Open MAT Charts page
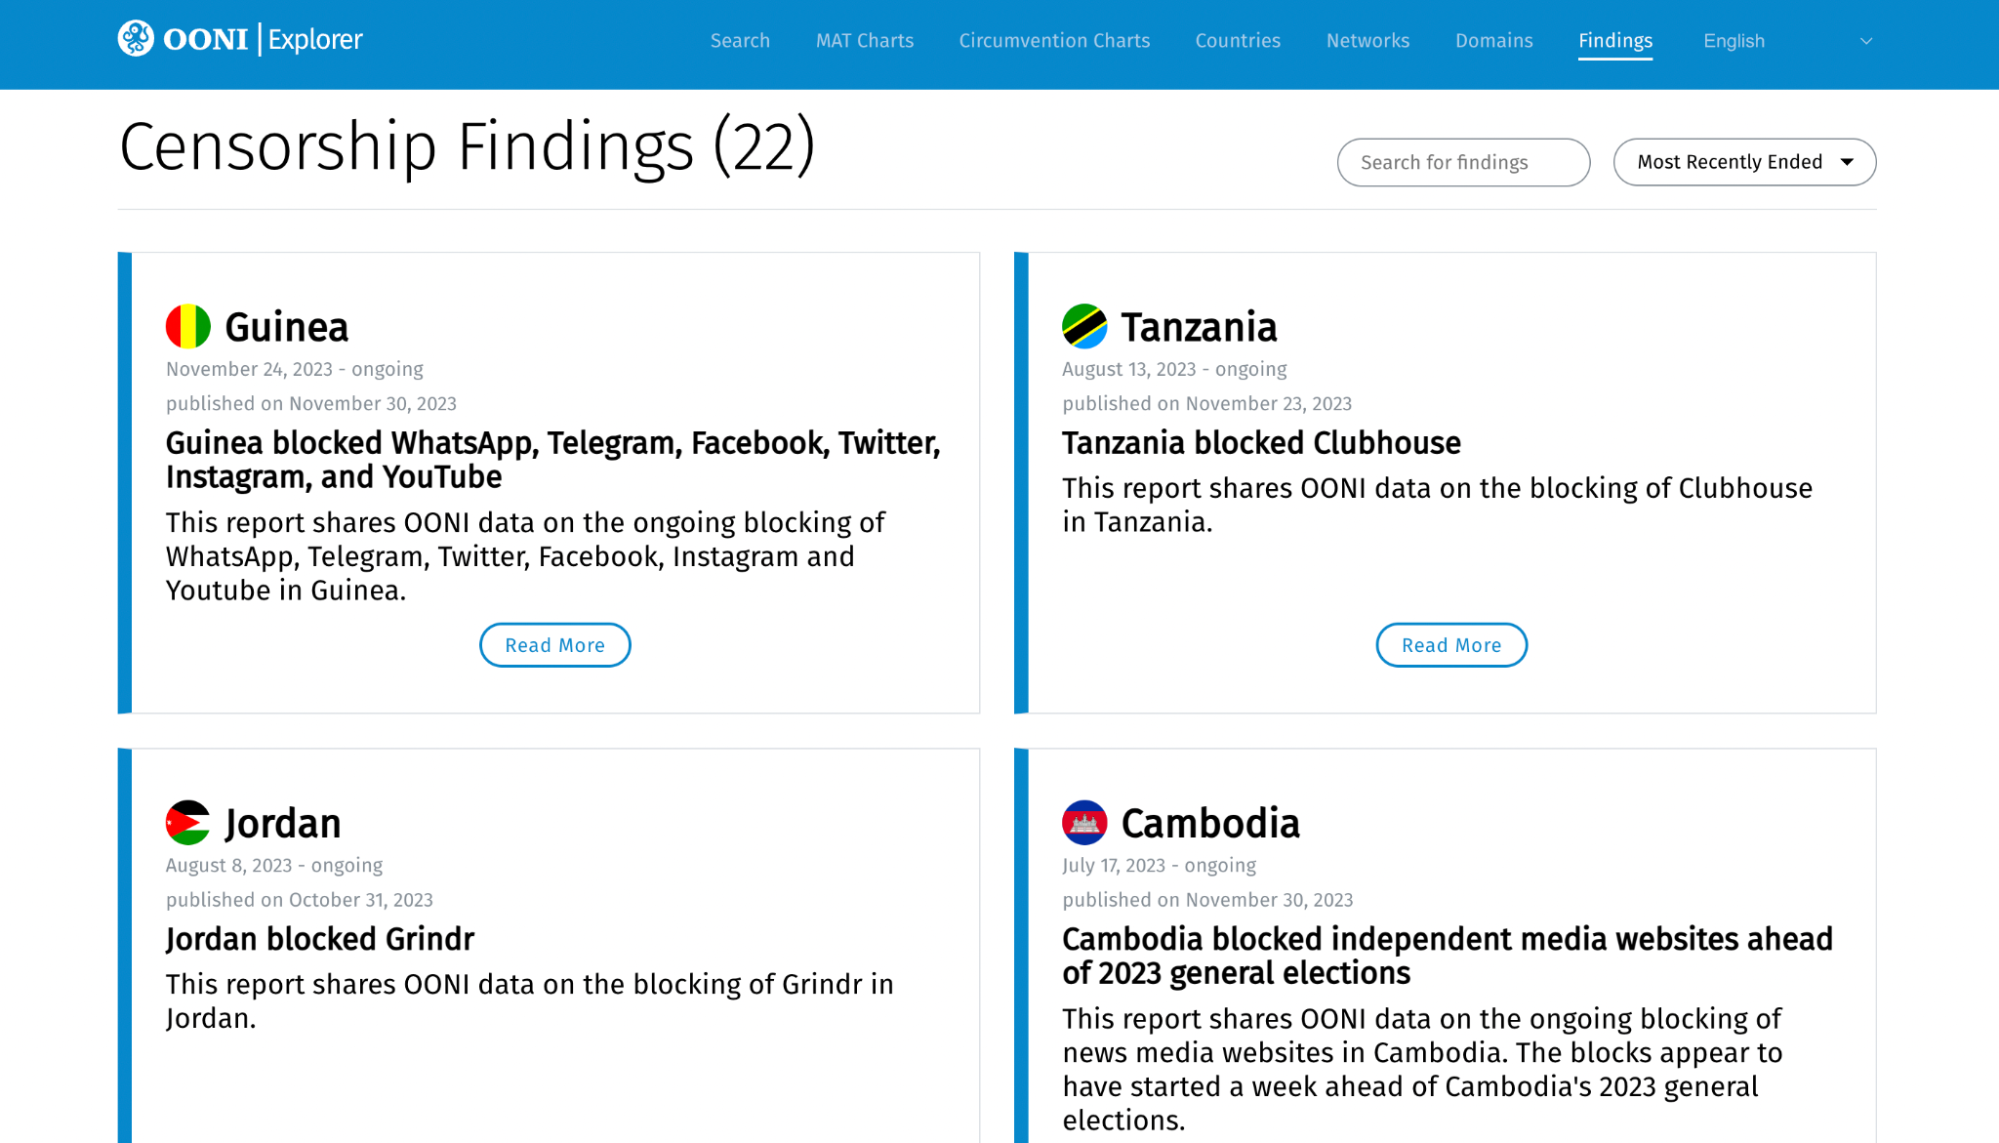 [x=864, y=41]
